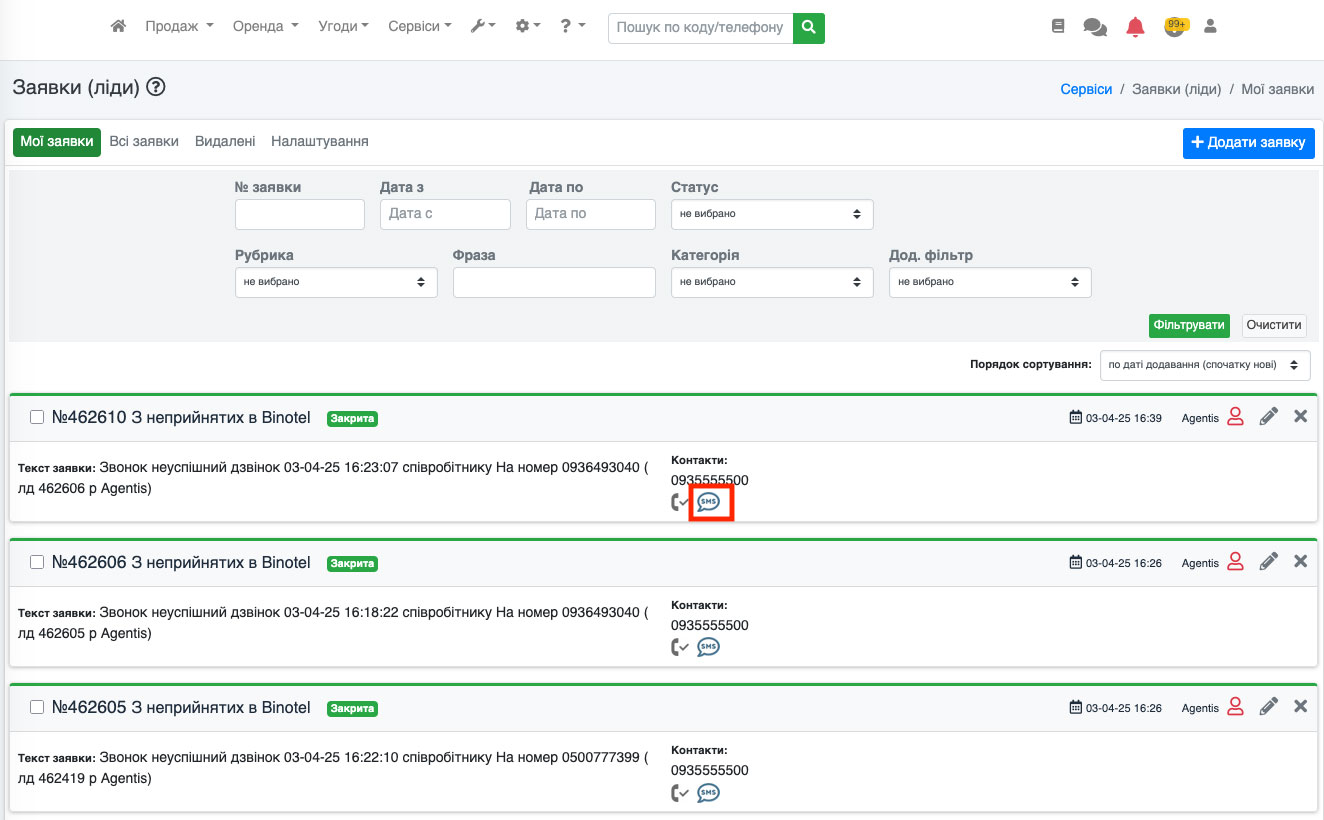Open the Рубрика filter dropdown
This screenshot has width=1324, height=820.
click(x=335, y=282)
